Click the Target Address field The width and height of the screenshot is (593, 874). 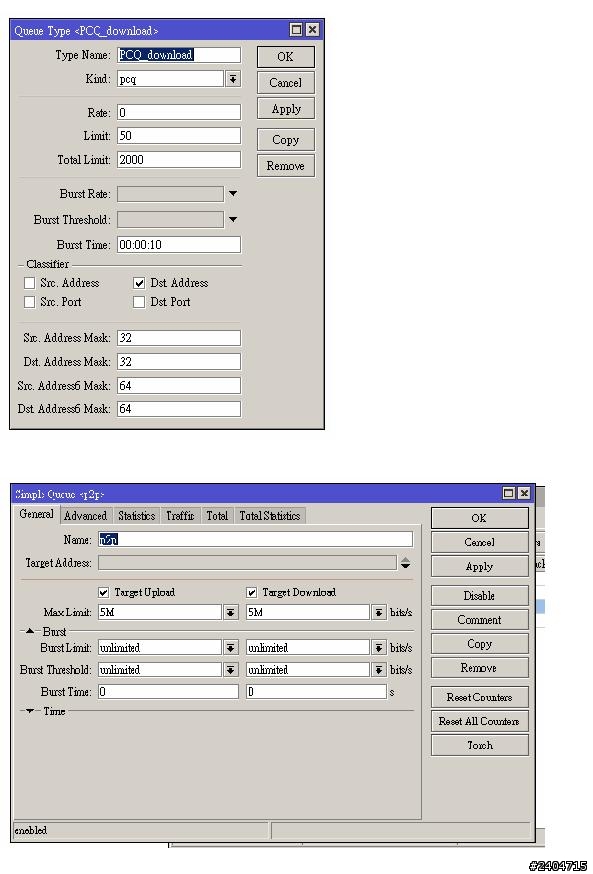tap(247, 563)
